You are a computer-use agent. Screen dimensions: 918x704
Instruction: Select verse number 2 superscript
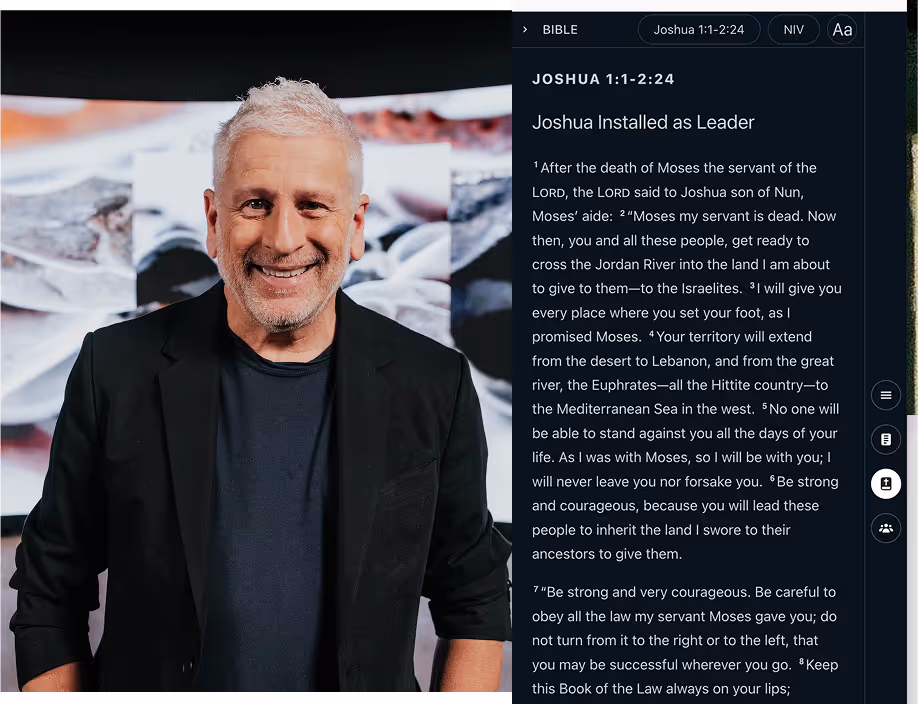(622, 213)
